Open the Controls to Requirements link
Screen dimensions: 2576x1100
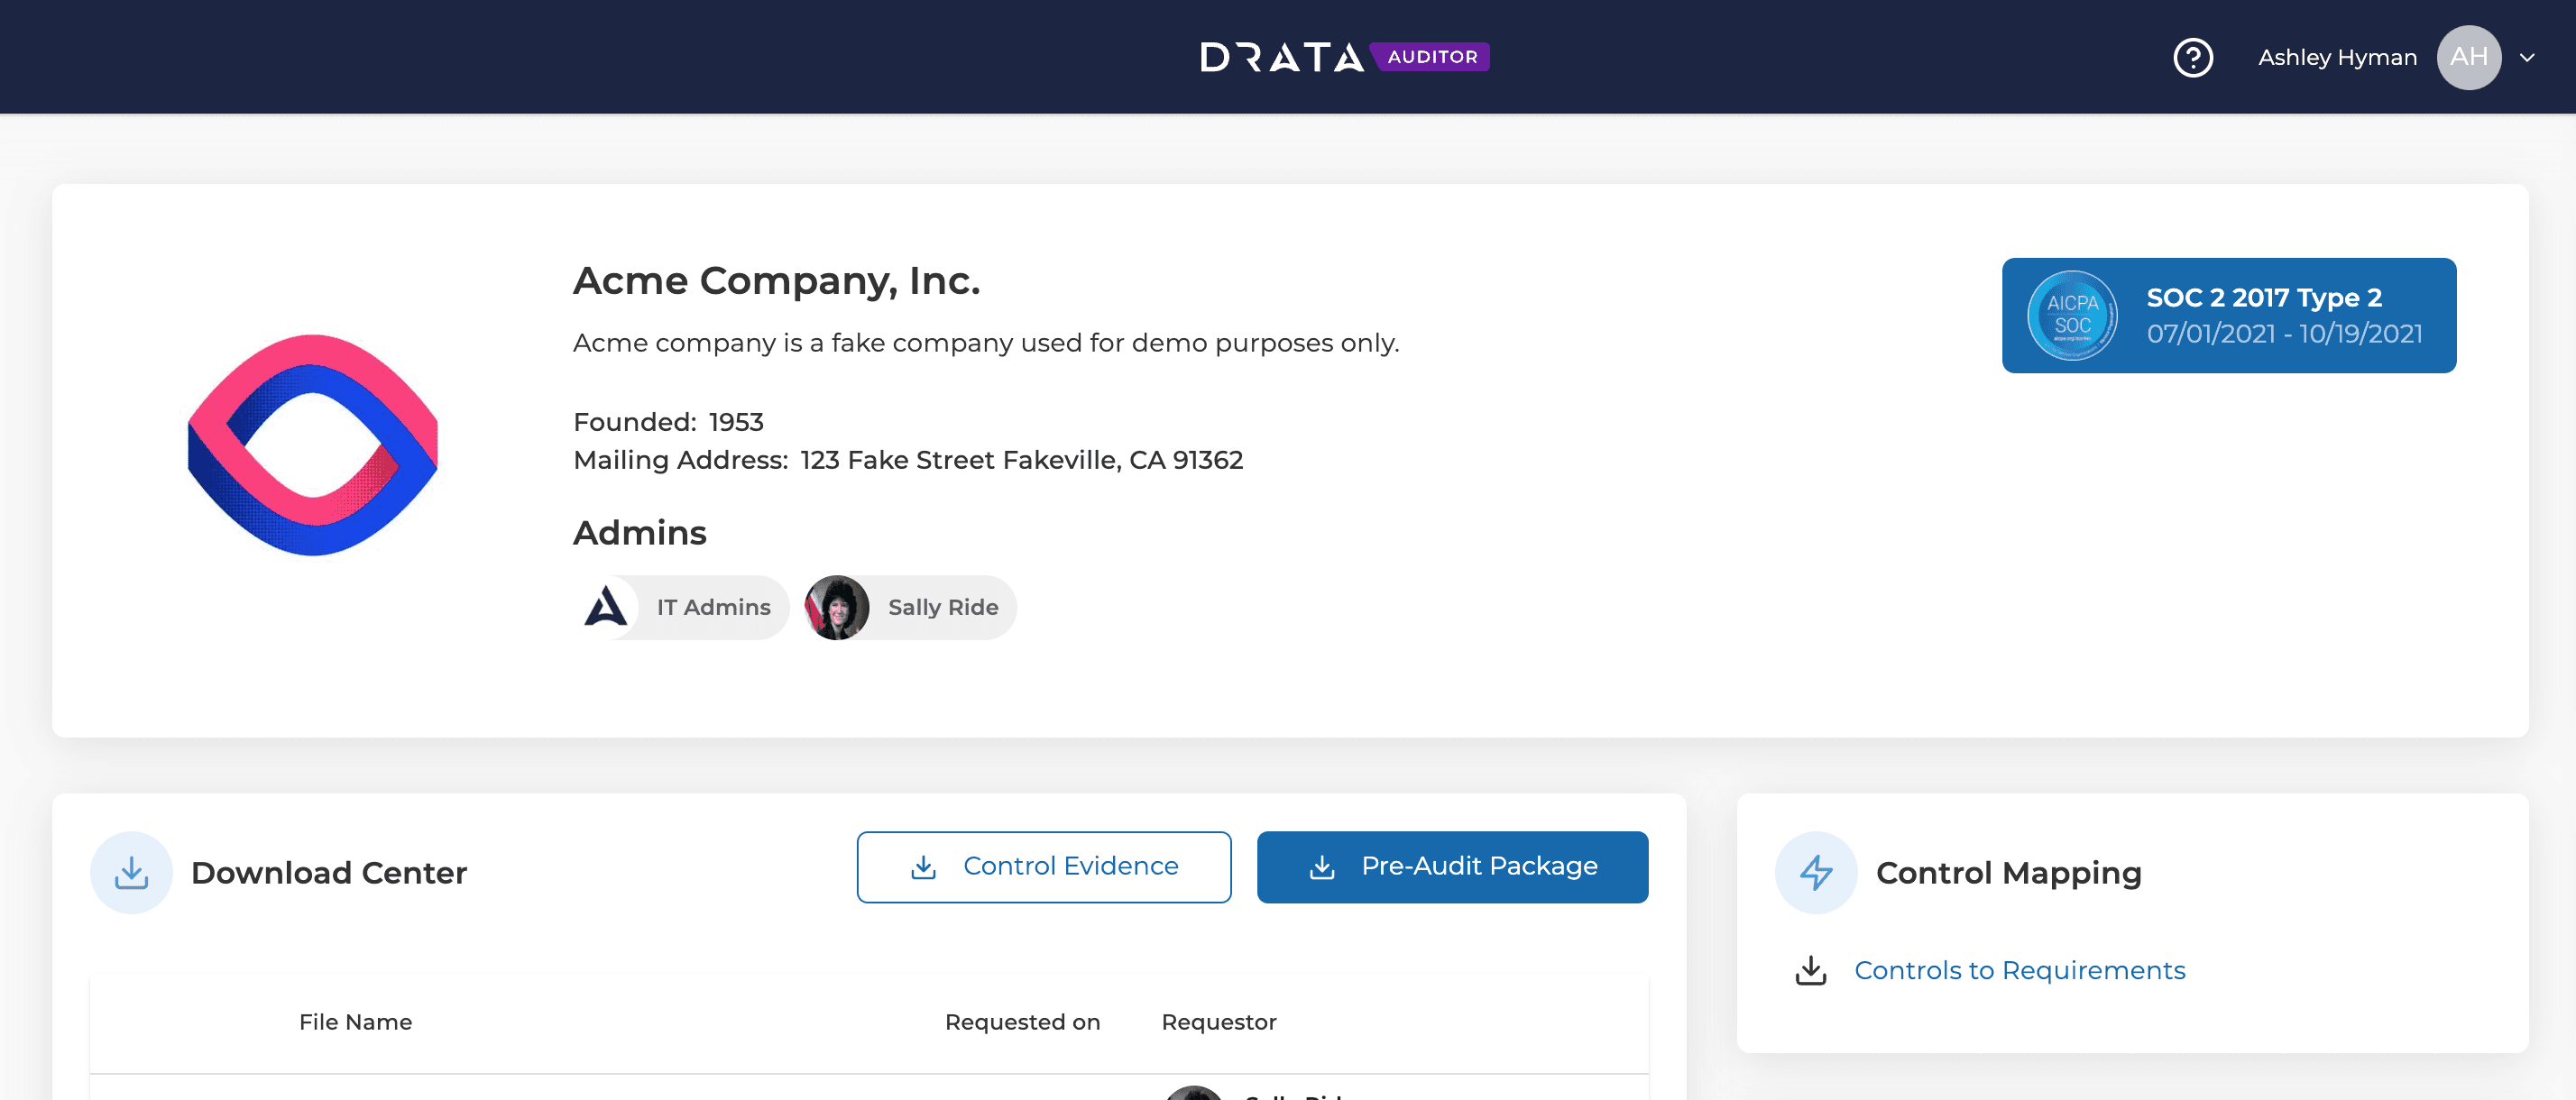pos(2019,970)
